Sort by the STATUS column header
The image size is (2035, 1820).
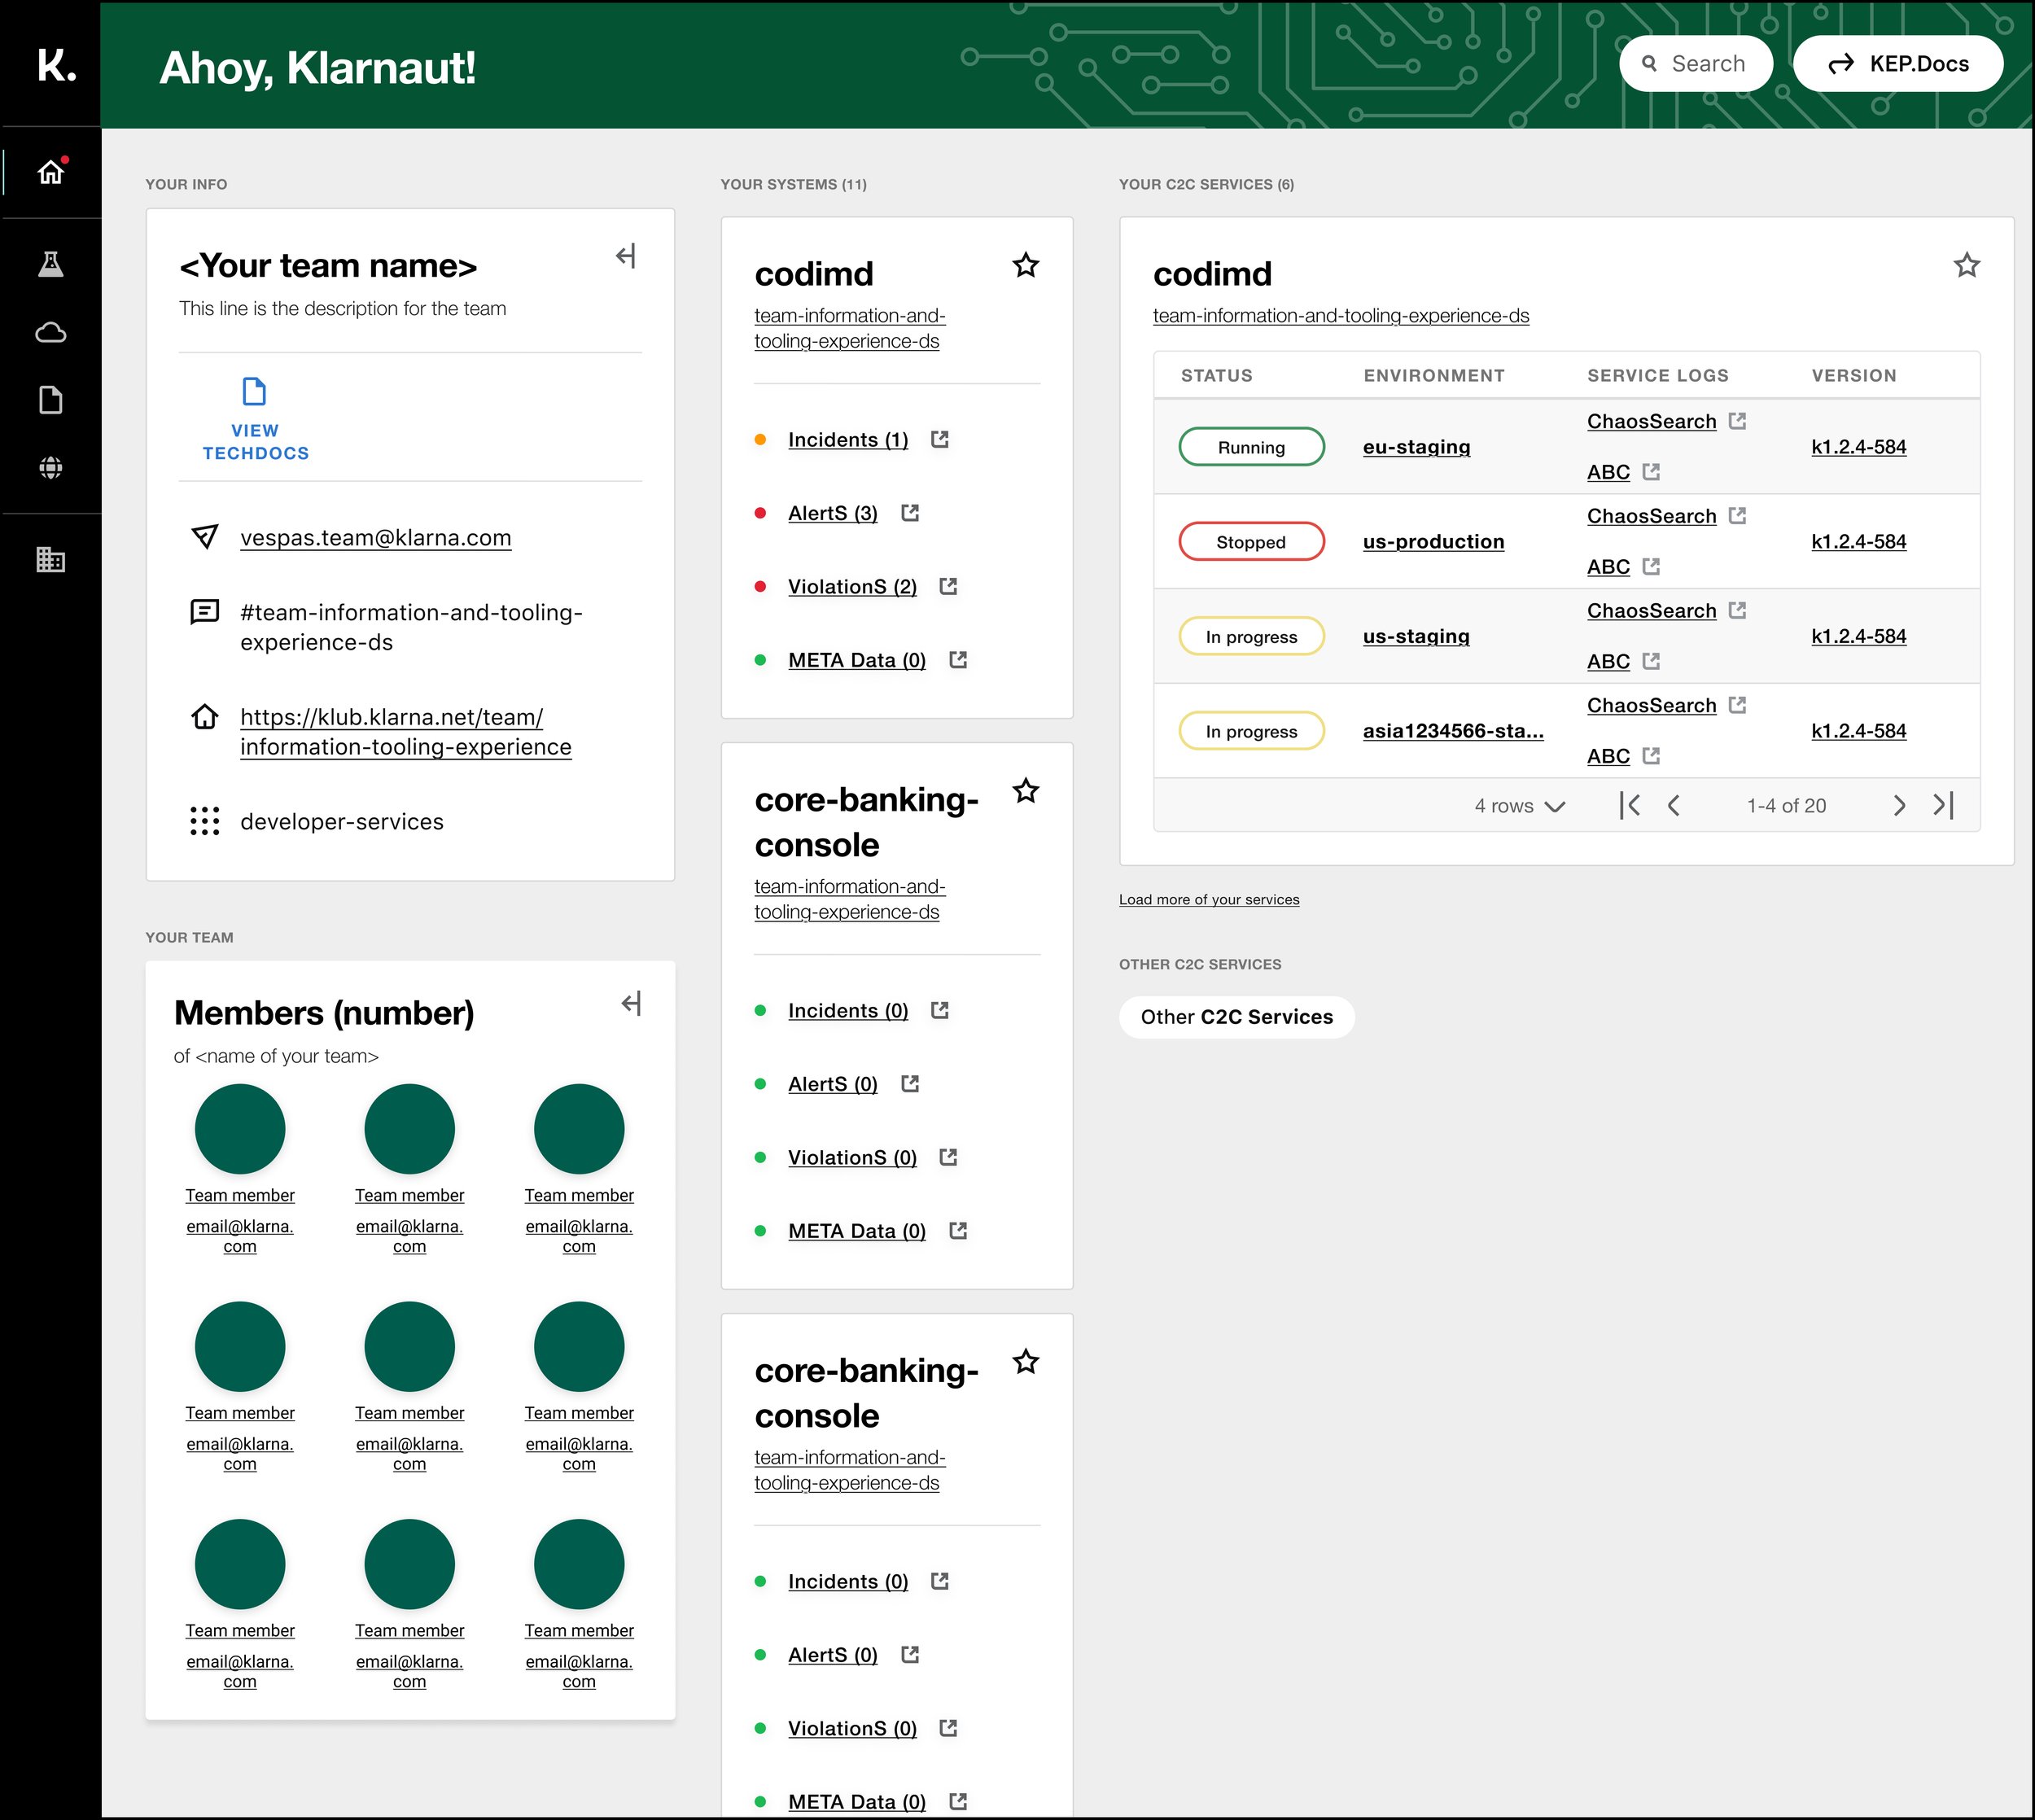coord(1217,376)
